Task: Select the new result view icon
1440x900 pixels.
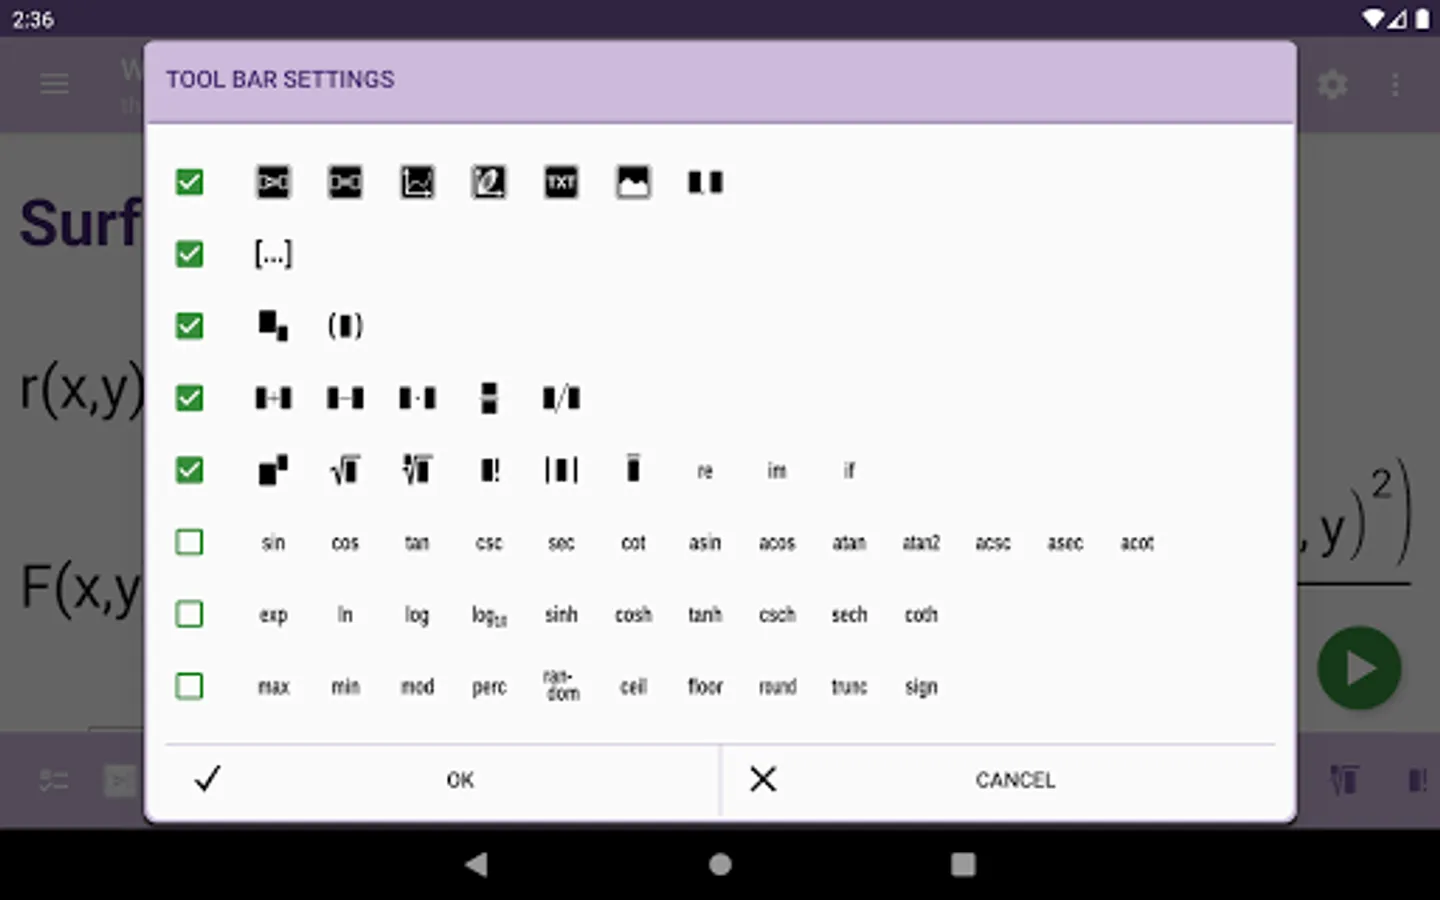Action: click(345, 182)
